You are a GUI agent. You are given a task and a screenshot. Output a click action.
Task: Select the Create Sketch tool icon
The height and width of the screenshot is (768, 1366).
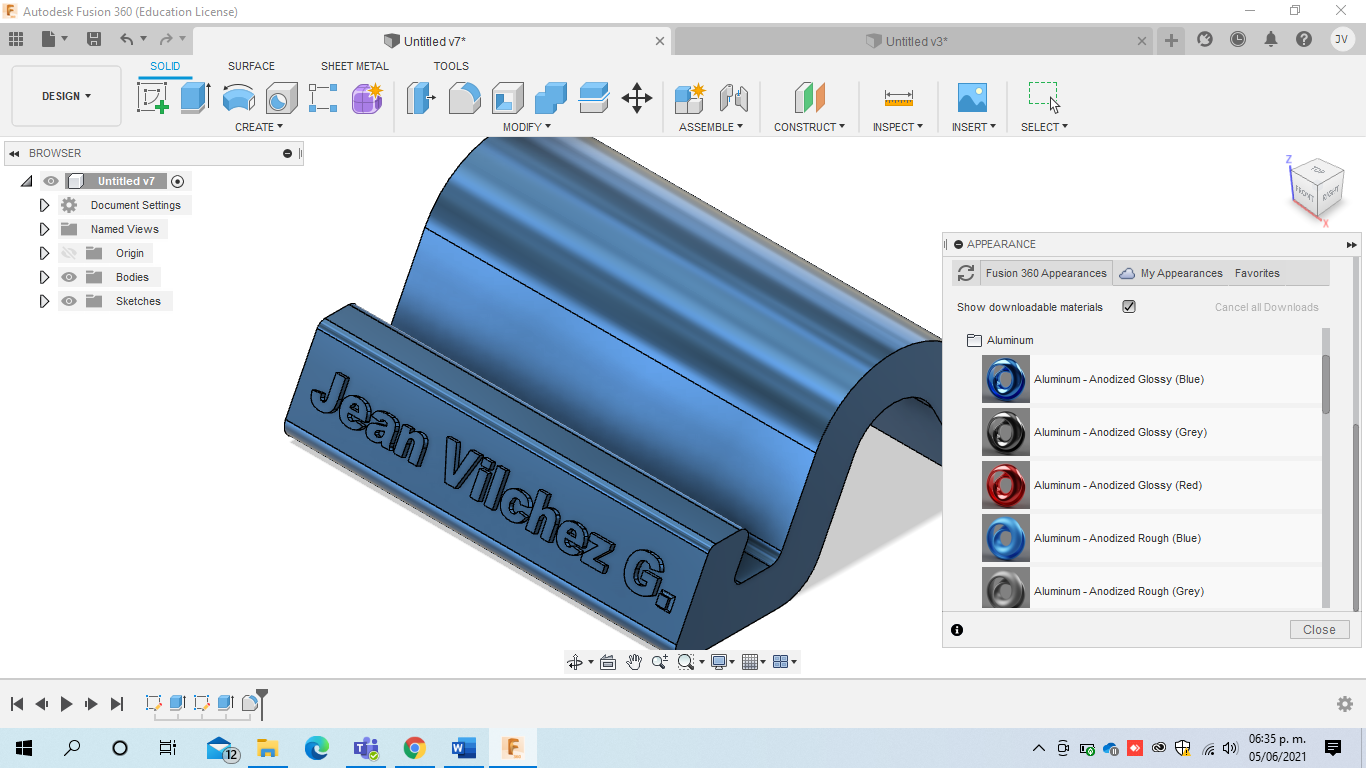click(152, 98)
